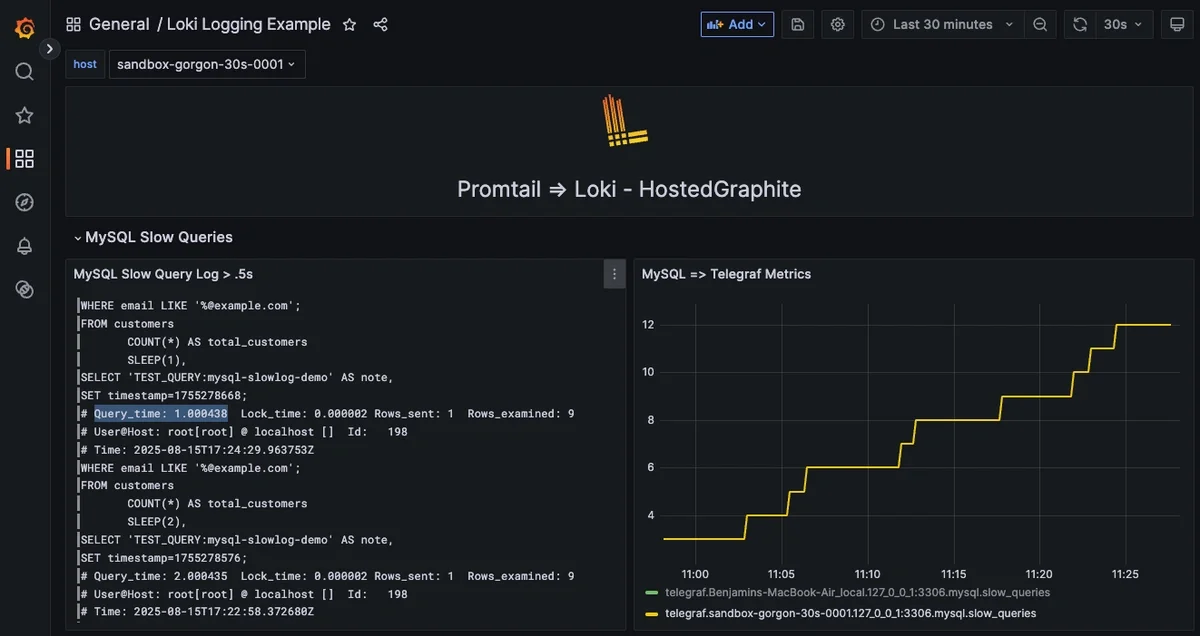This screenshot has width=1200, height=636.
Task: Share the dashboard via the share icon
Action: (x=380, y=24)
